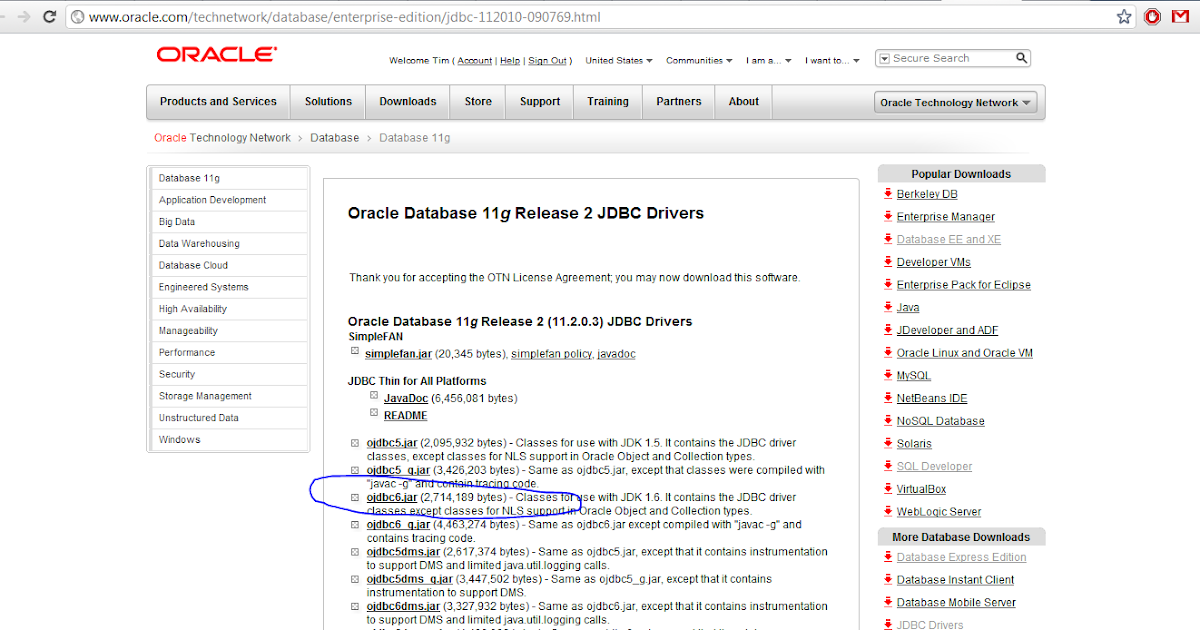Image resolution: width=1200 pixels, height=630 pixels.
Task: Select High Availability in left sidebar
Action: (229, 309)
